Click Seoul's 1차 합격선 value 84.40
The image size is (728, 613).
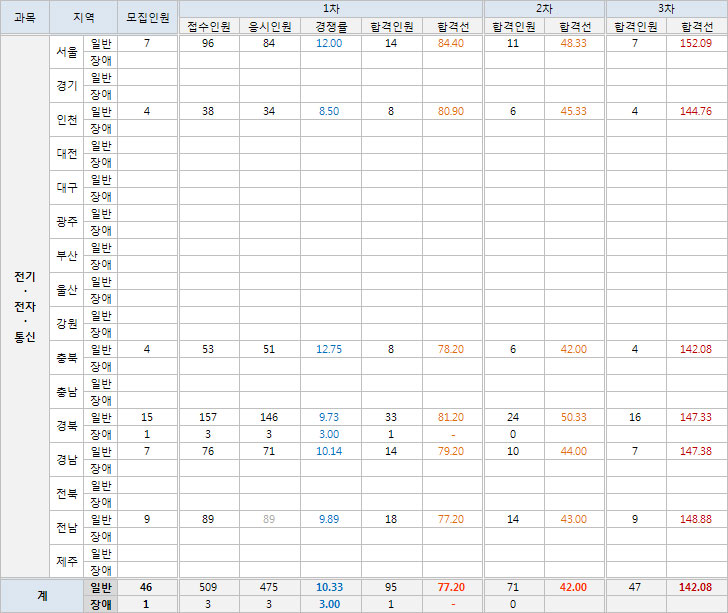(451, 43)
